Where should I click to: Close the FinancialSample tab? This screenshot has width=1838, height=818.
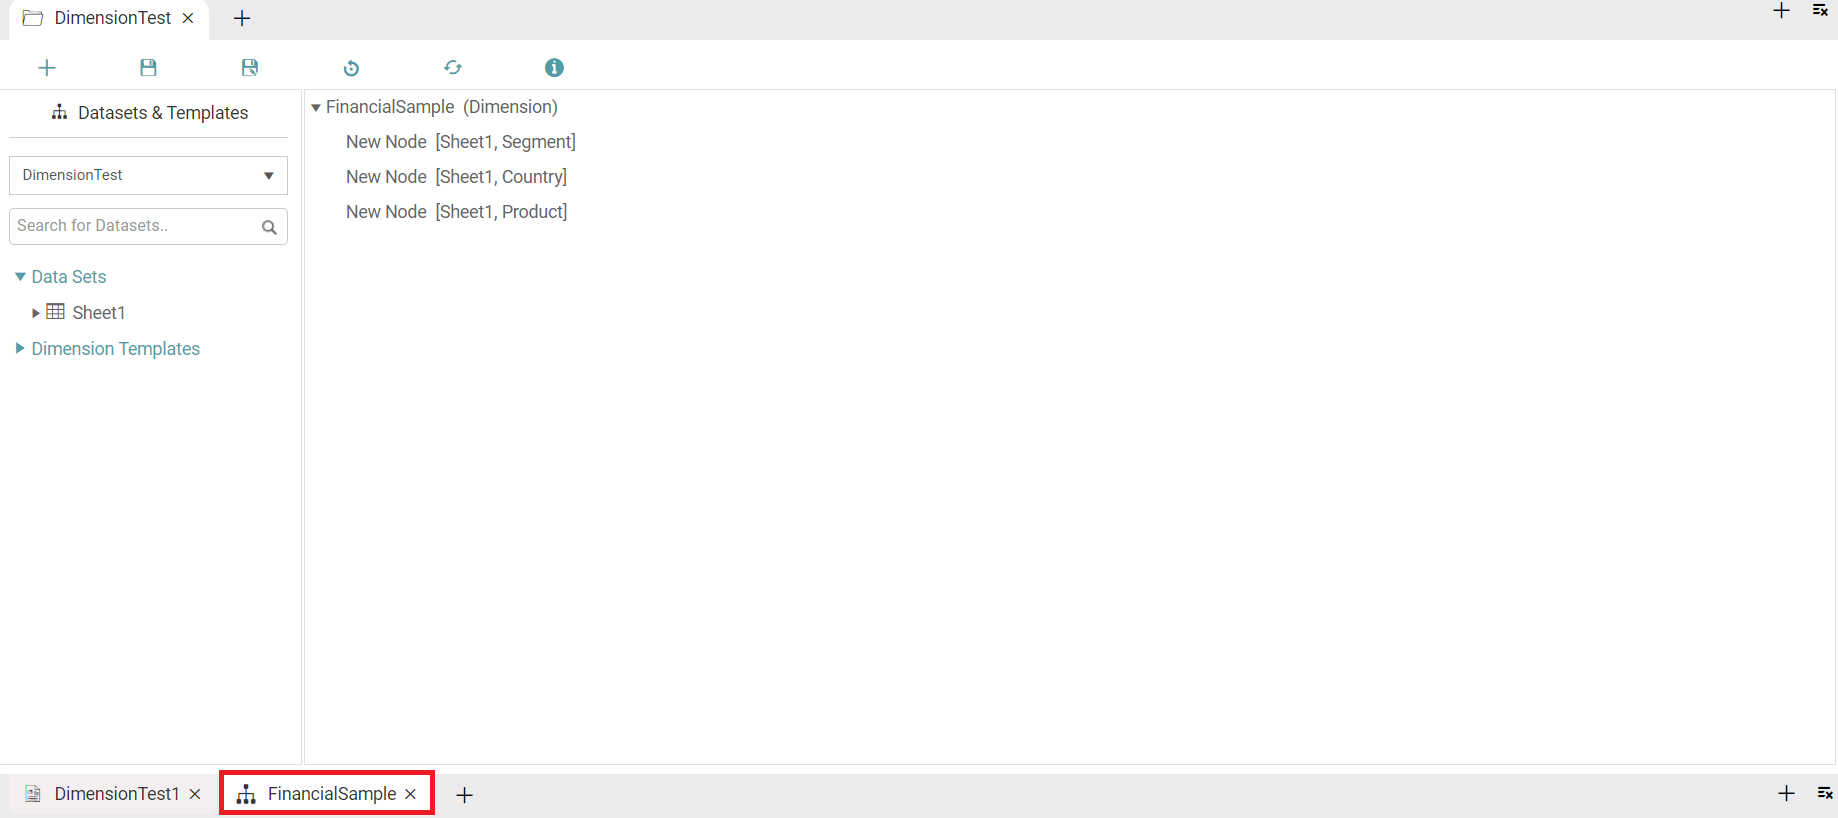pos(410,794)
